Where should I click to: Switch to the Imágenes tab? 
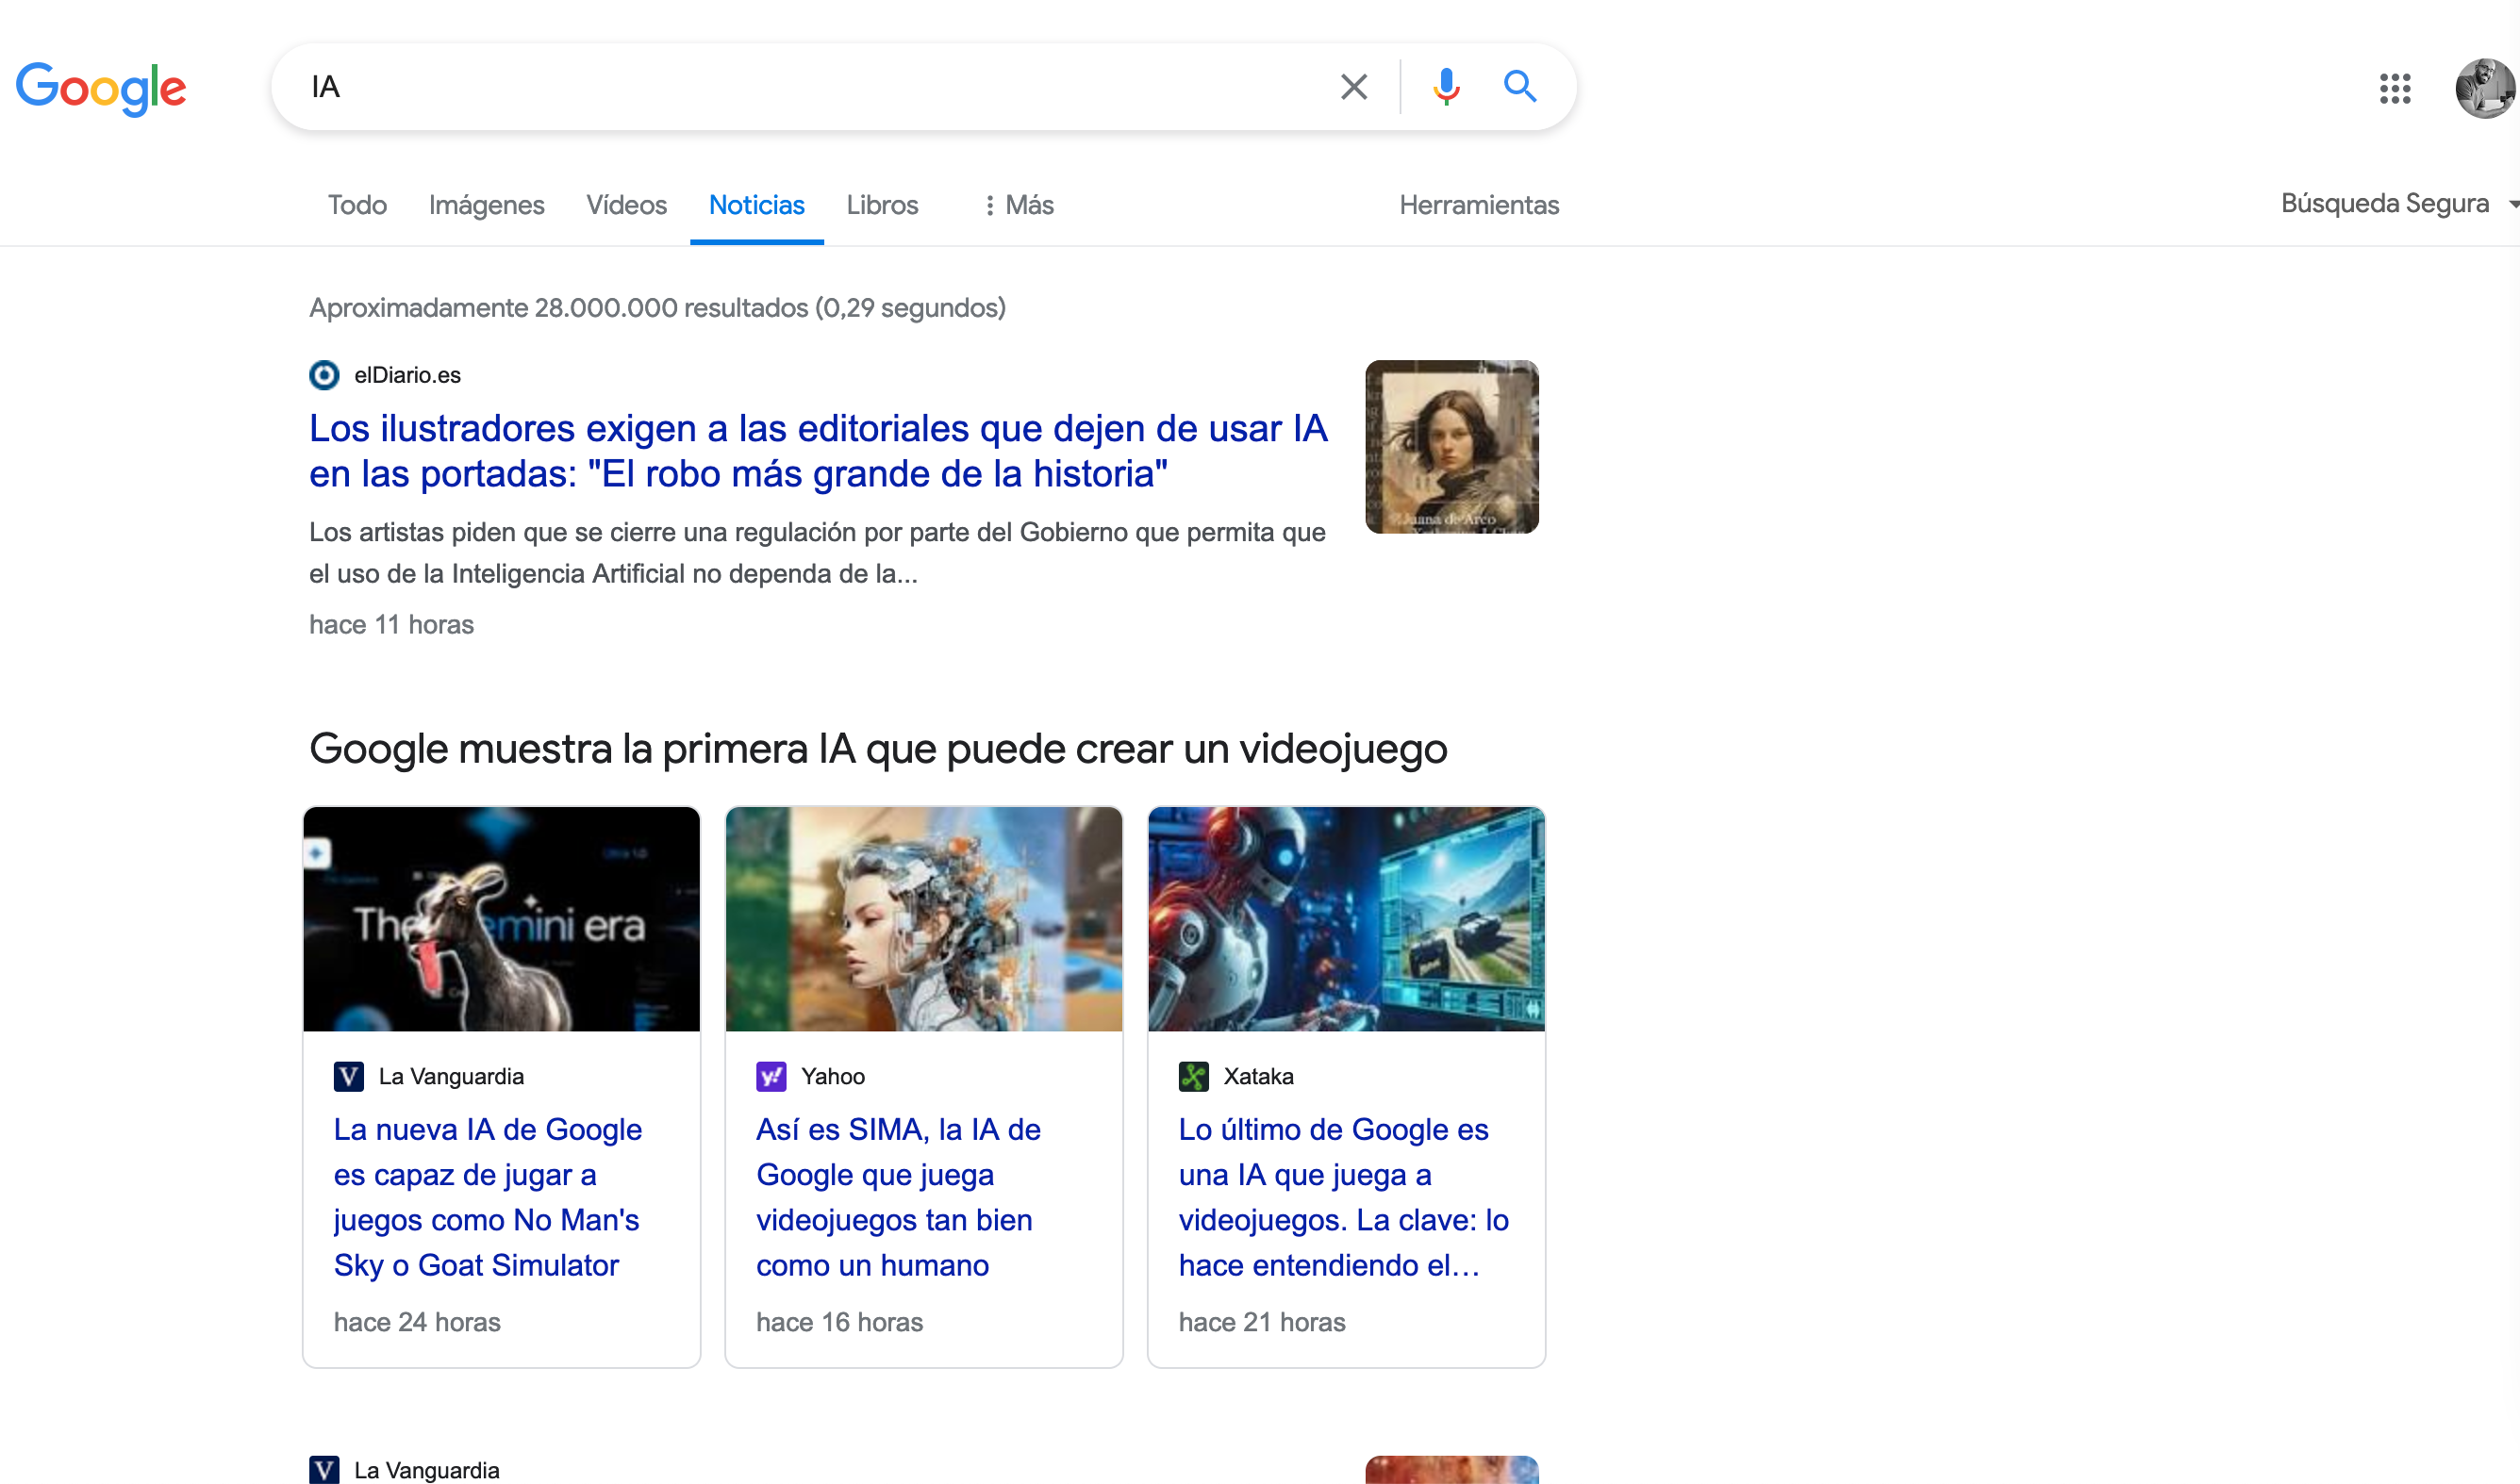point(486,205)
